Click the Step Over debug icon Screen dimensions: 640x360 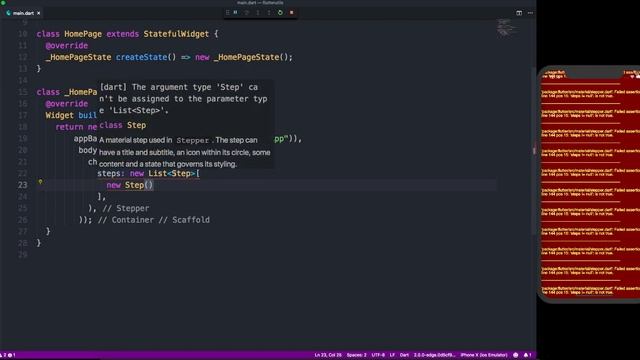point(247,13)
